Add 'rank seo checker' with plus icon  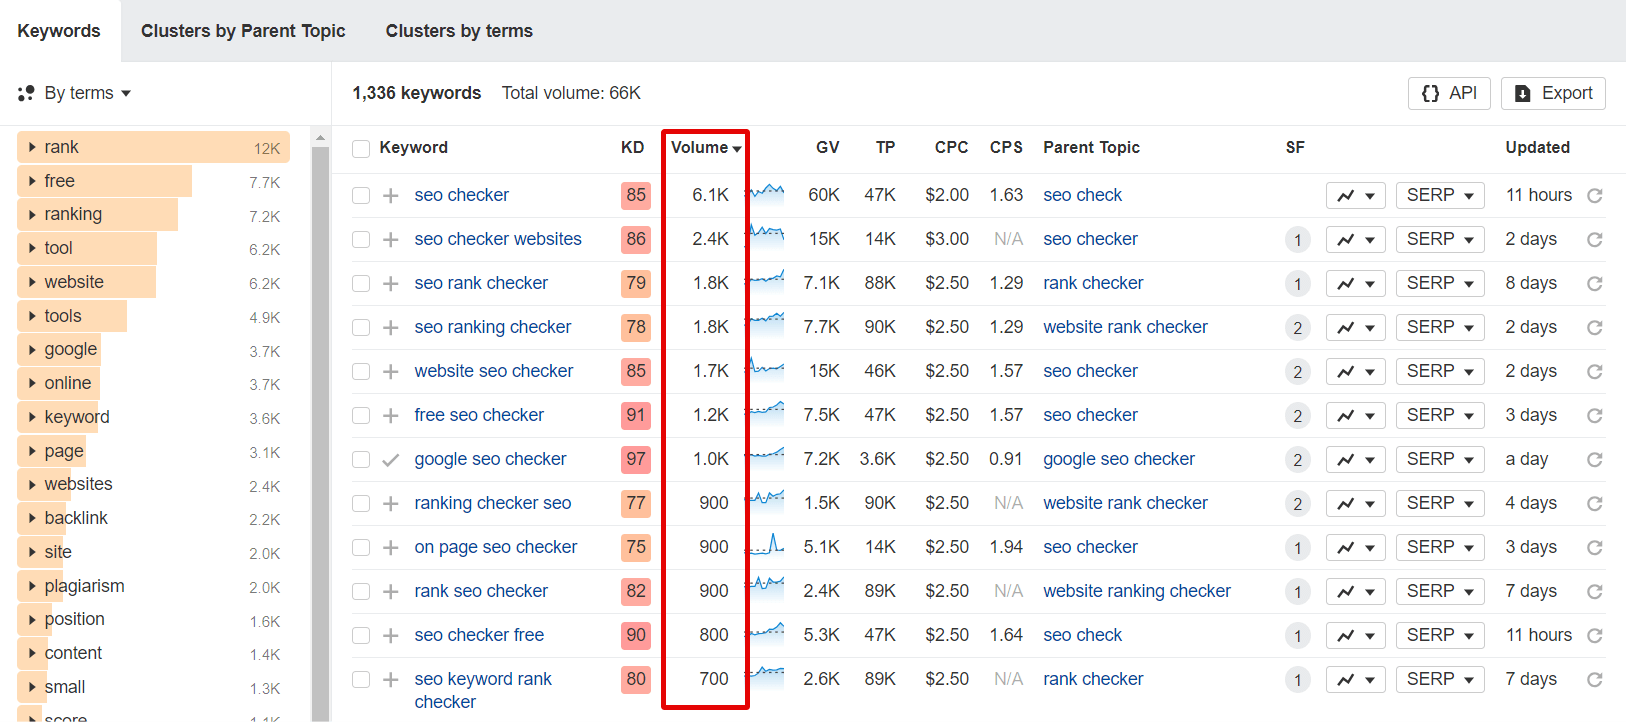click(391, 592)
